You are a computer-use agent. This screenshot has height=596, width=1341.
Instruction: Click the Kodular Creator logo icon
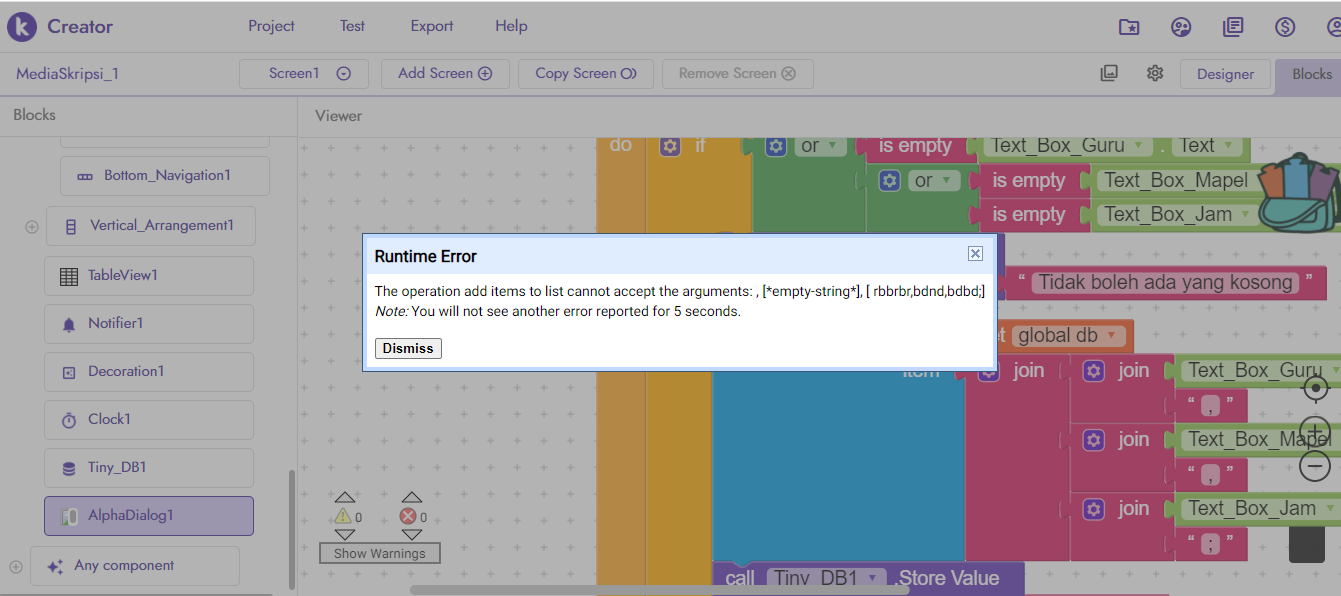click(21, 27)
